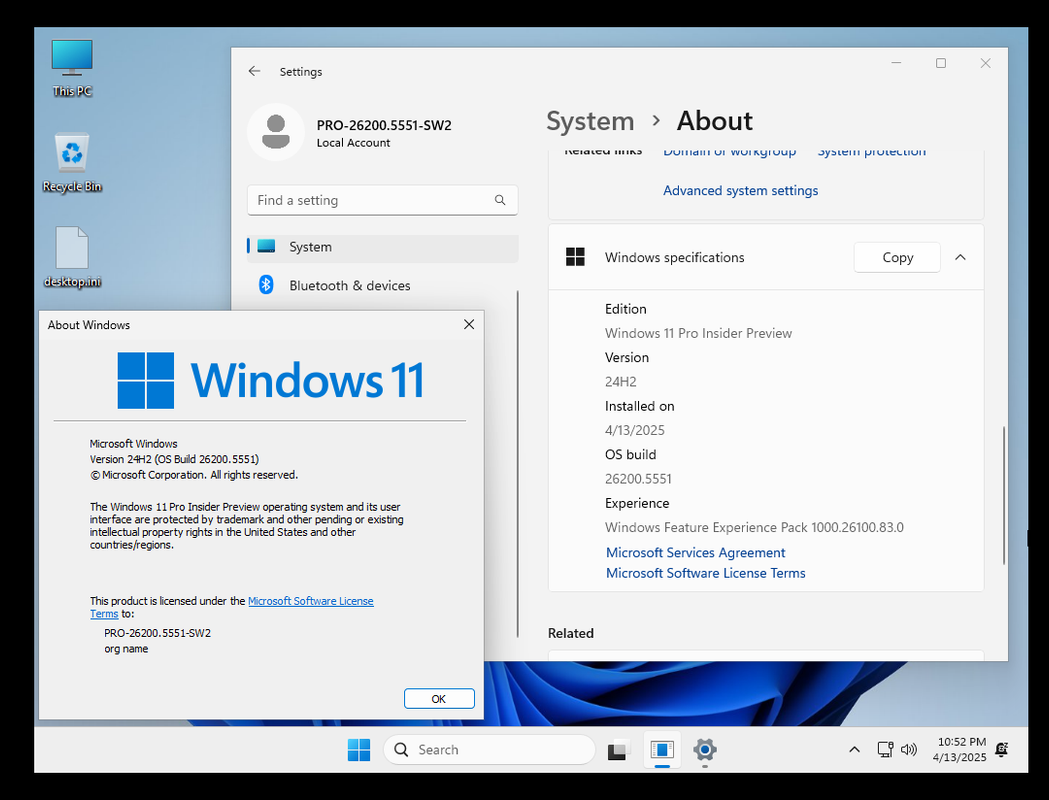Open the Recycle Bin desktop icon
This screenshot has width=1049, height=800.
(x=72, y=163)
